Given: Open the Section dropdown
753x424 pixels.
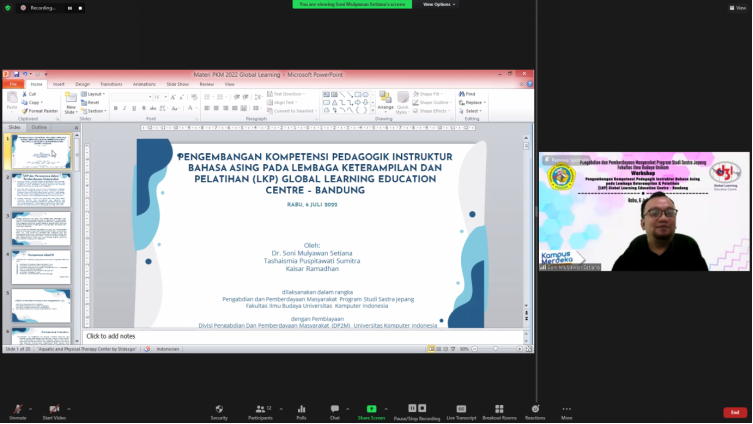Looking at the screenshot, I should 94,111.
